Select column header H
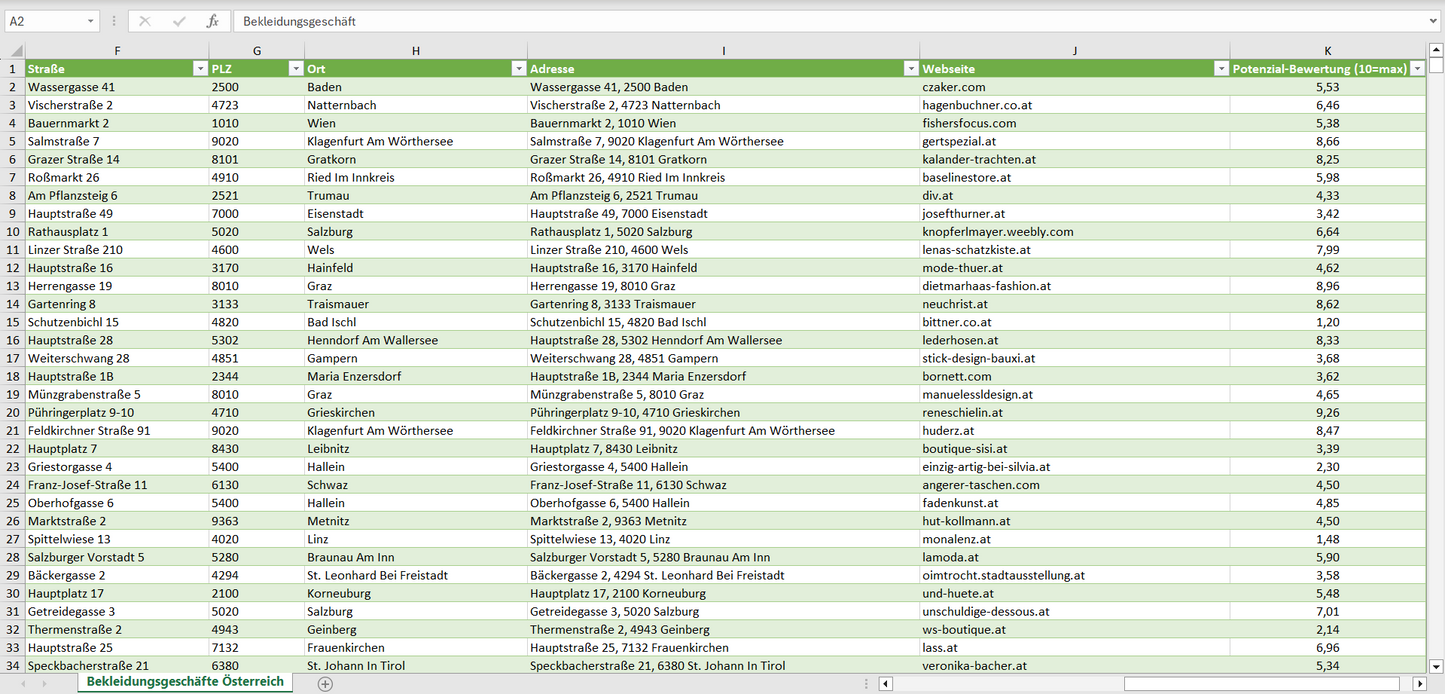 coord(416,51)
